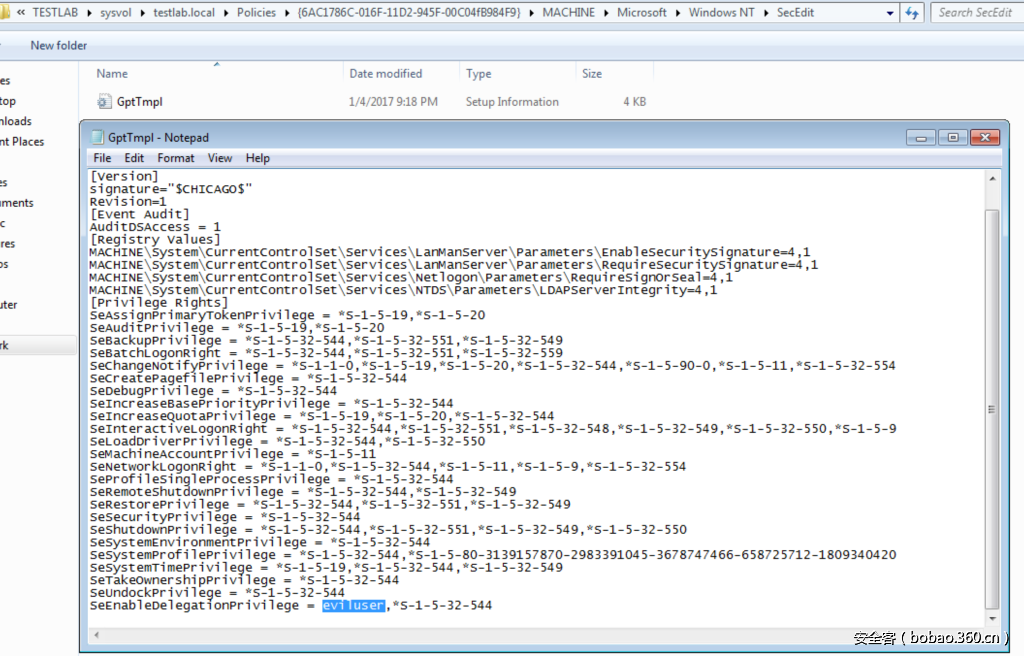Click the AuditDSAccess = 1 line

(155, 227)
